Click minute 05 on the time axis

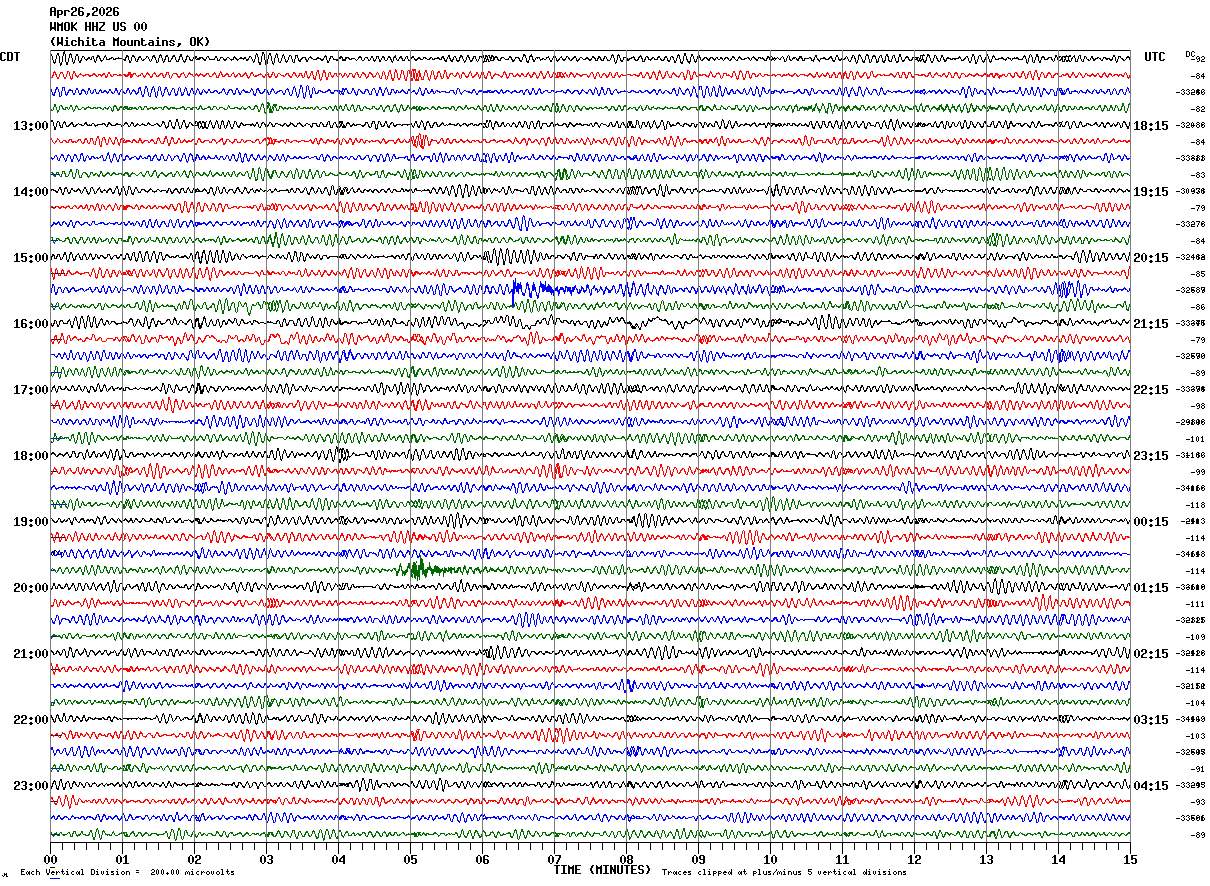[410, 860]
